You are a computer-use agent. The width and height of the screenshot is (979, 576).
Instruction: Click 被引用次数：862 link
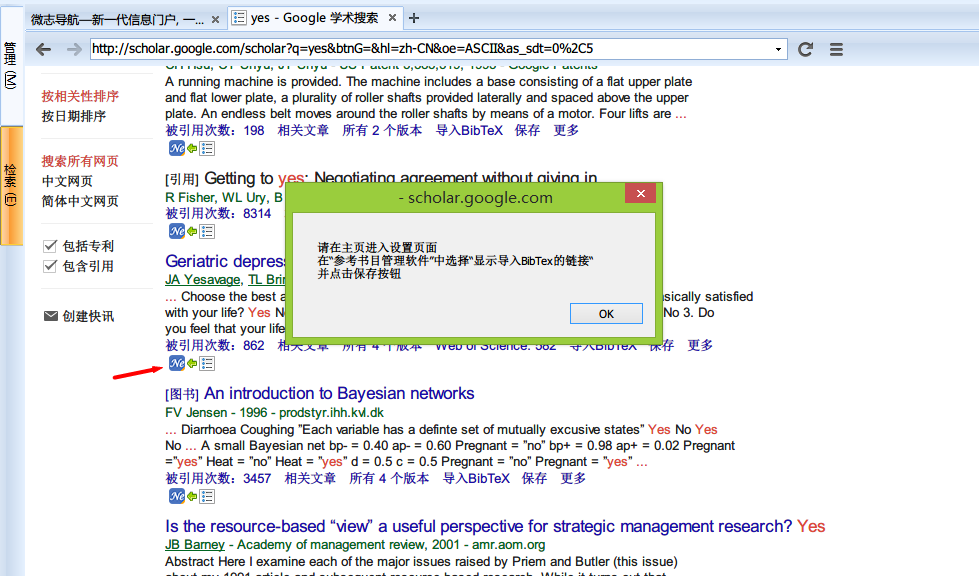click(215, 346)
